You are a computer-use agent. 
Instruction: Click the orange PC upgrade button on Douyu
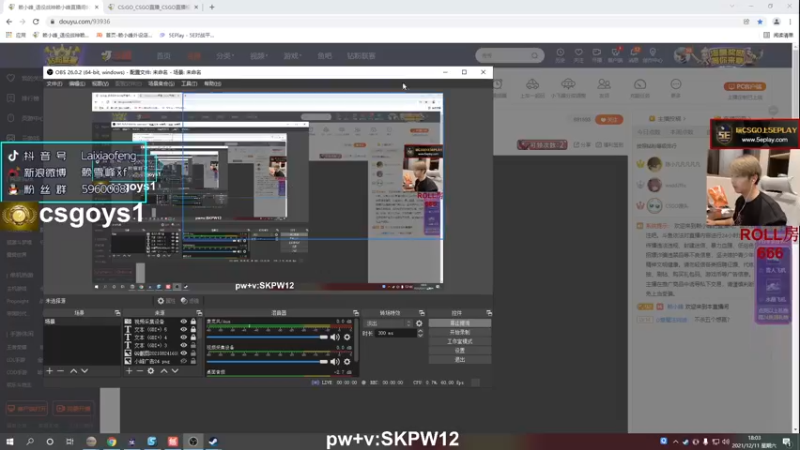(744, 86)
